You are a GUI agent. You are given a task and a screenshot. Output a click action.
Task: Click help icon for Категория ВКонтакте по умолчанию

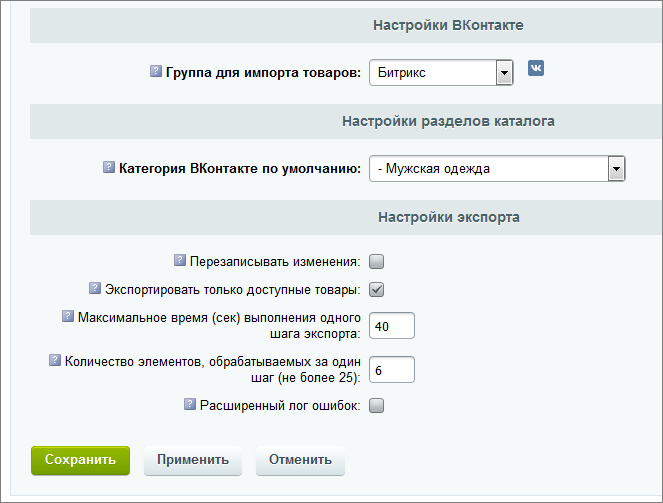coord(109,167)
